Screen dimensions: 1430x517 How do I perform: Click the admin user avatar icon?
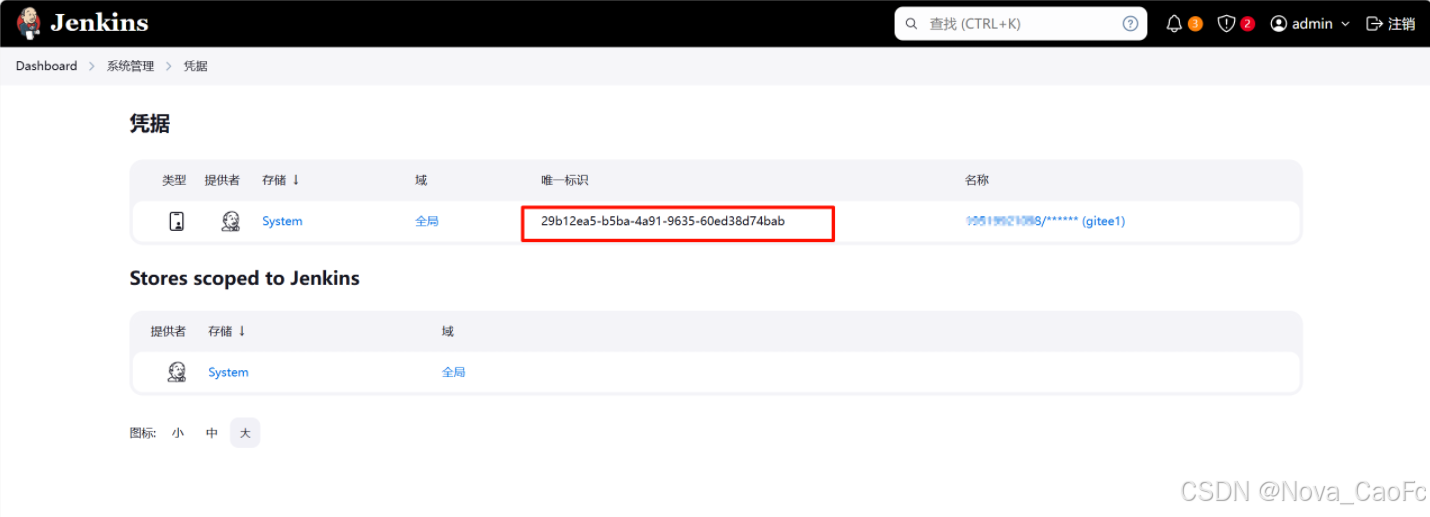1278,23
